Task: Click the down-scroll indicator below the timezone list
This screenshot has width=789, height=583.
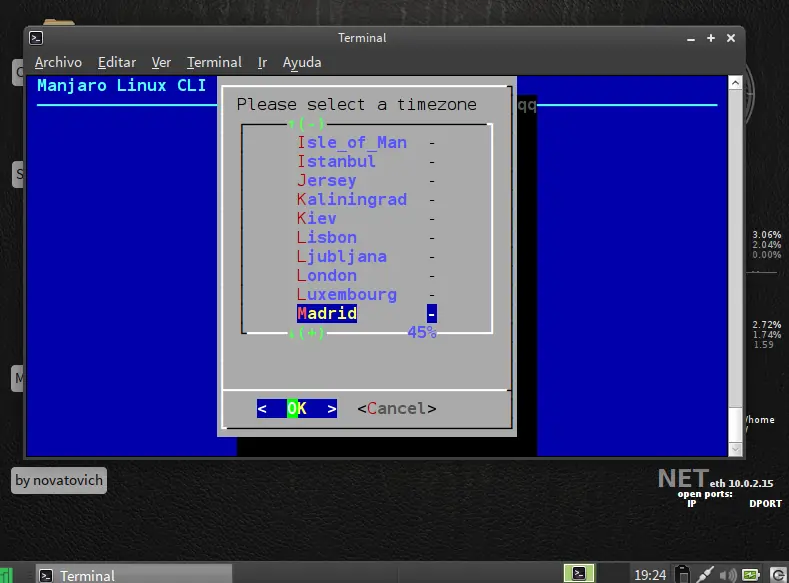Action: tap(306, 333)
